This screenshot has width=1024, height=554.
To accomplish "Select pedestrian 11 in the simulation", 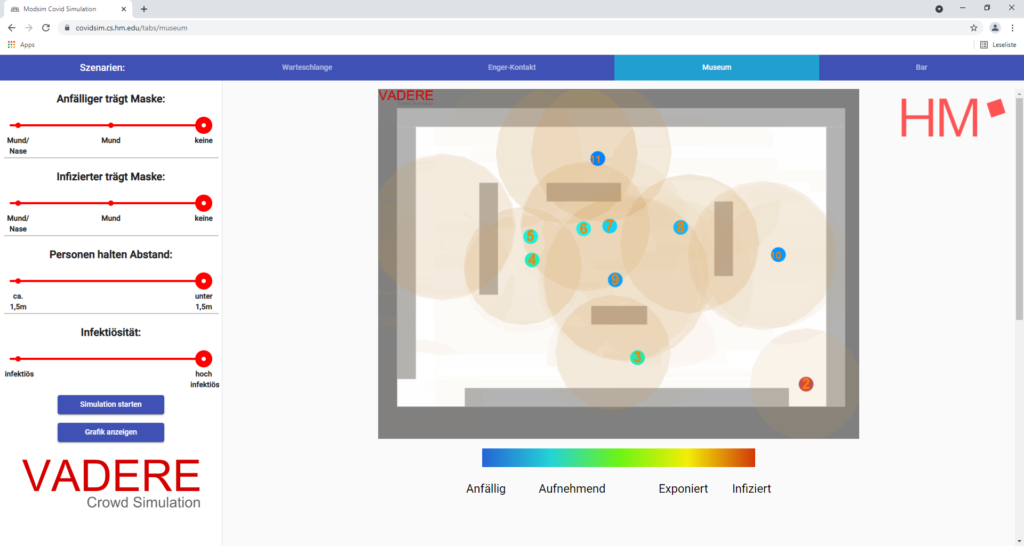I will point(597,159).
